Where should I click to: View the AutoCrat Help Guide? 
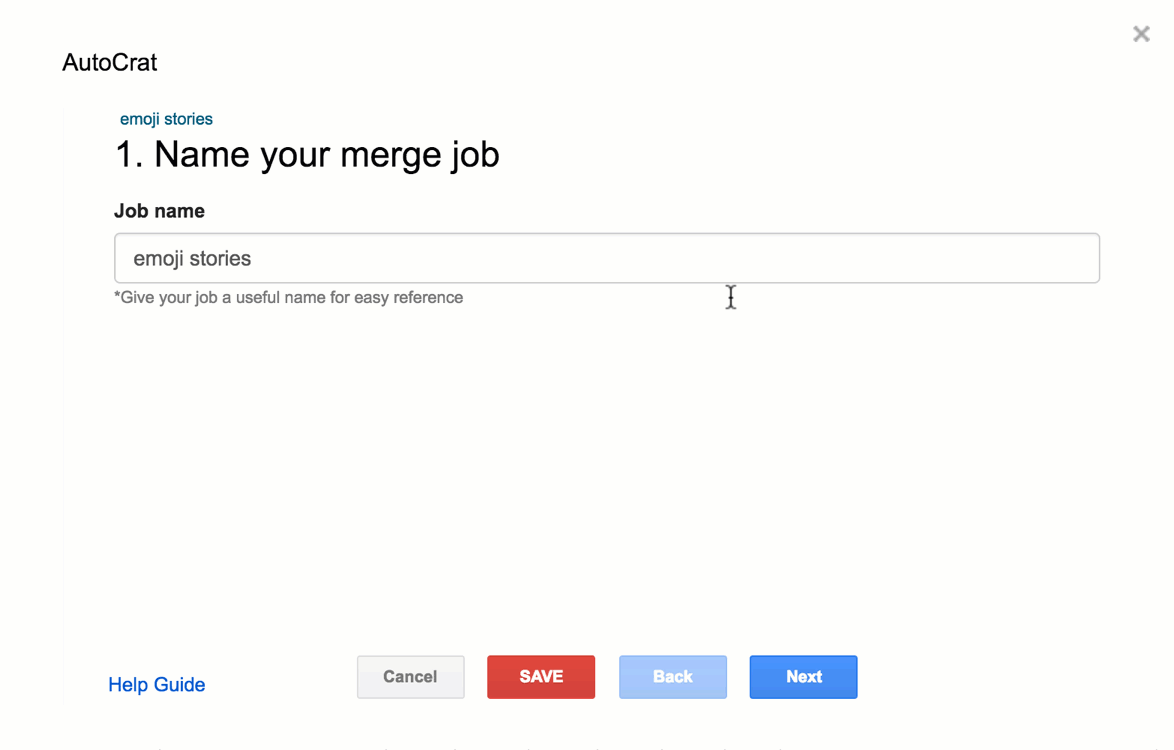[x=157, y=685]
